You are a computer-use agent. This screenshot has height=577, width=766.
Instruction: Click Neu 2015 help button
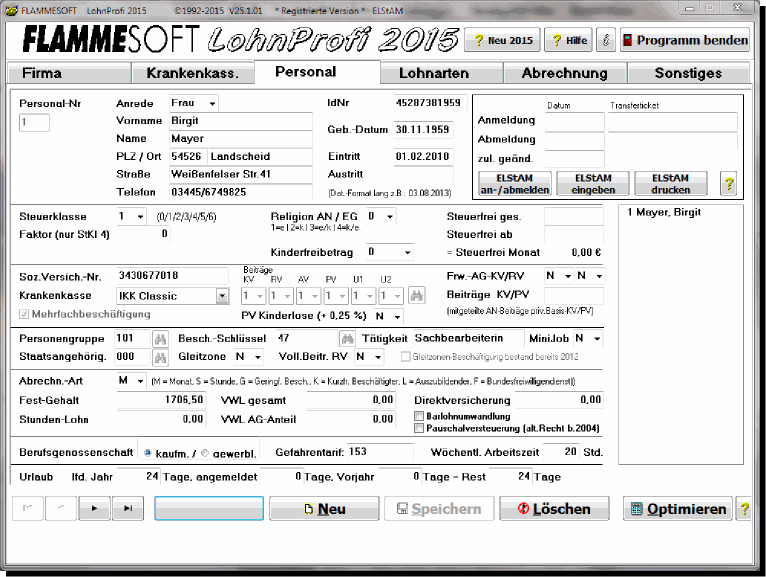pyautogui.click(x=502, y=40)
